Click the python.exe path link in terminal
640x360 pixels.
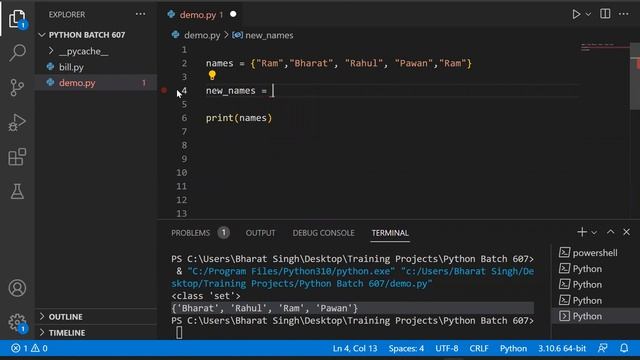click(291, 271)
